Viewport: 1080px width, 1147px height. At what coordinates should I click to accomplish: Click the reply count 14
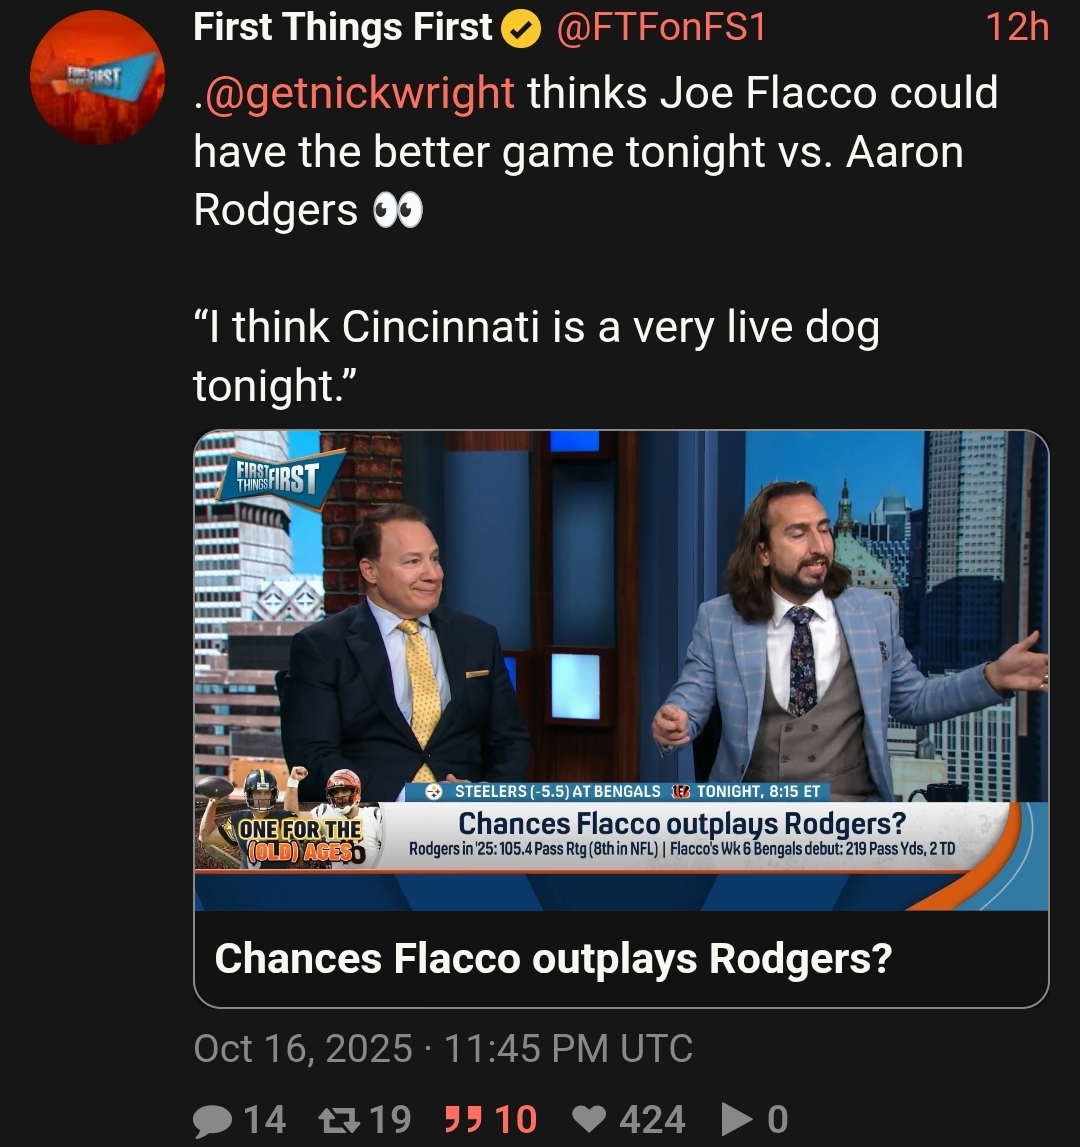click(x=264, y=1119)
